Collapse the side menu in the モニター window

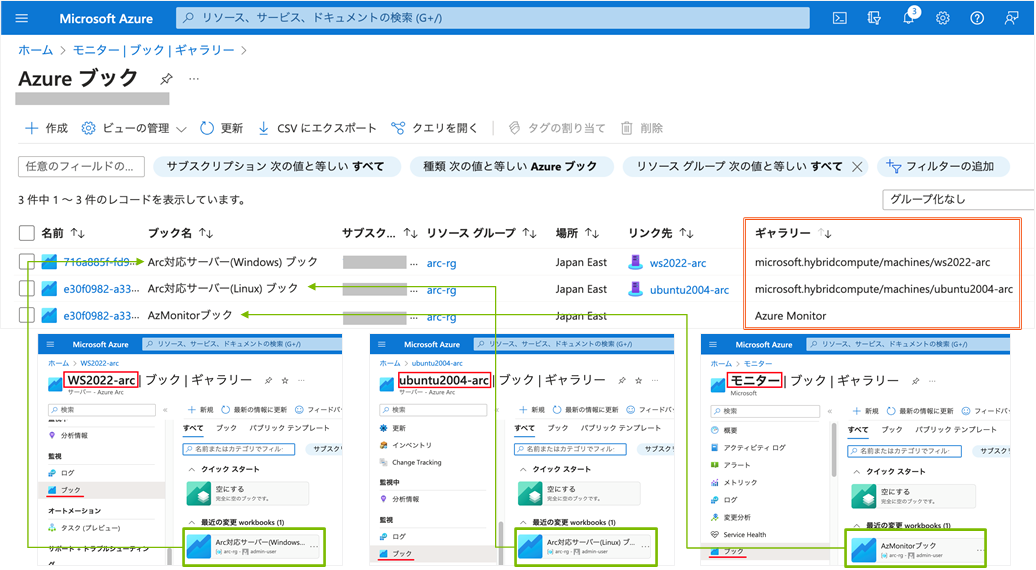(x=830, y=411)
